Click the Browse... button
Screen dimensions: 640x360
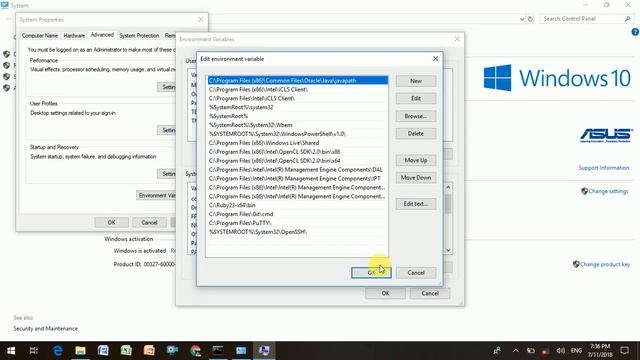coord(416,116)
